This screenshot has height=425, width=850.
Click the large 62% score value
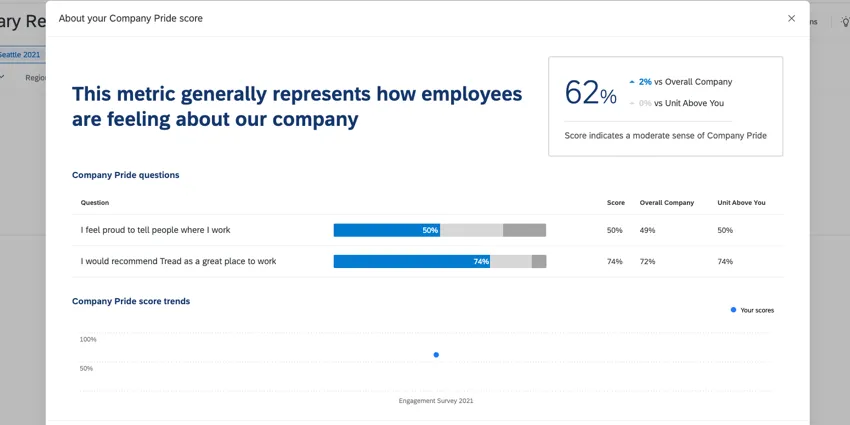coord(590,93)
